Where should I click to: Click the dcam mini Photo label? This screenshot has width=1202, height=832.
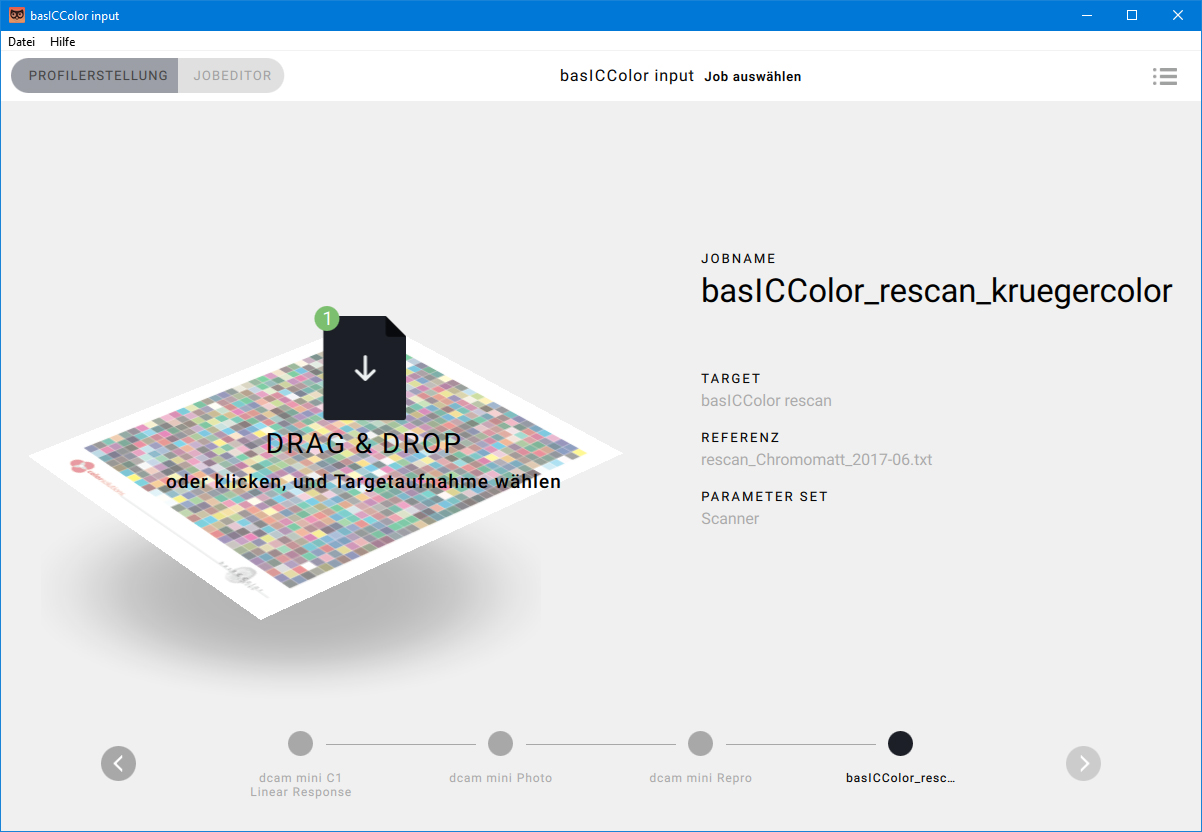[x=500, y=778]
